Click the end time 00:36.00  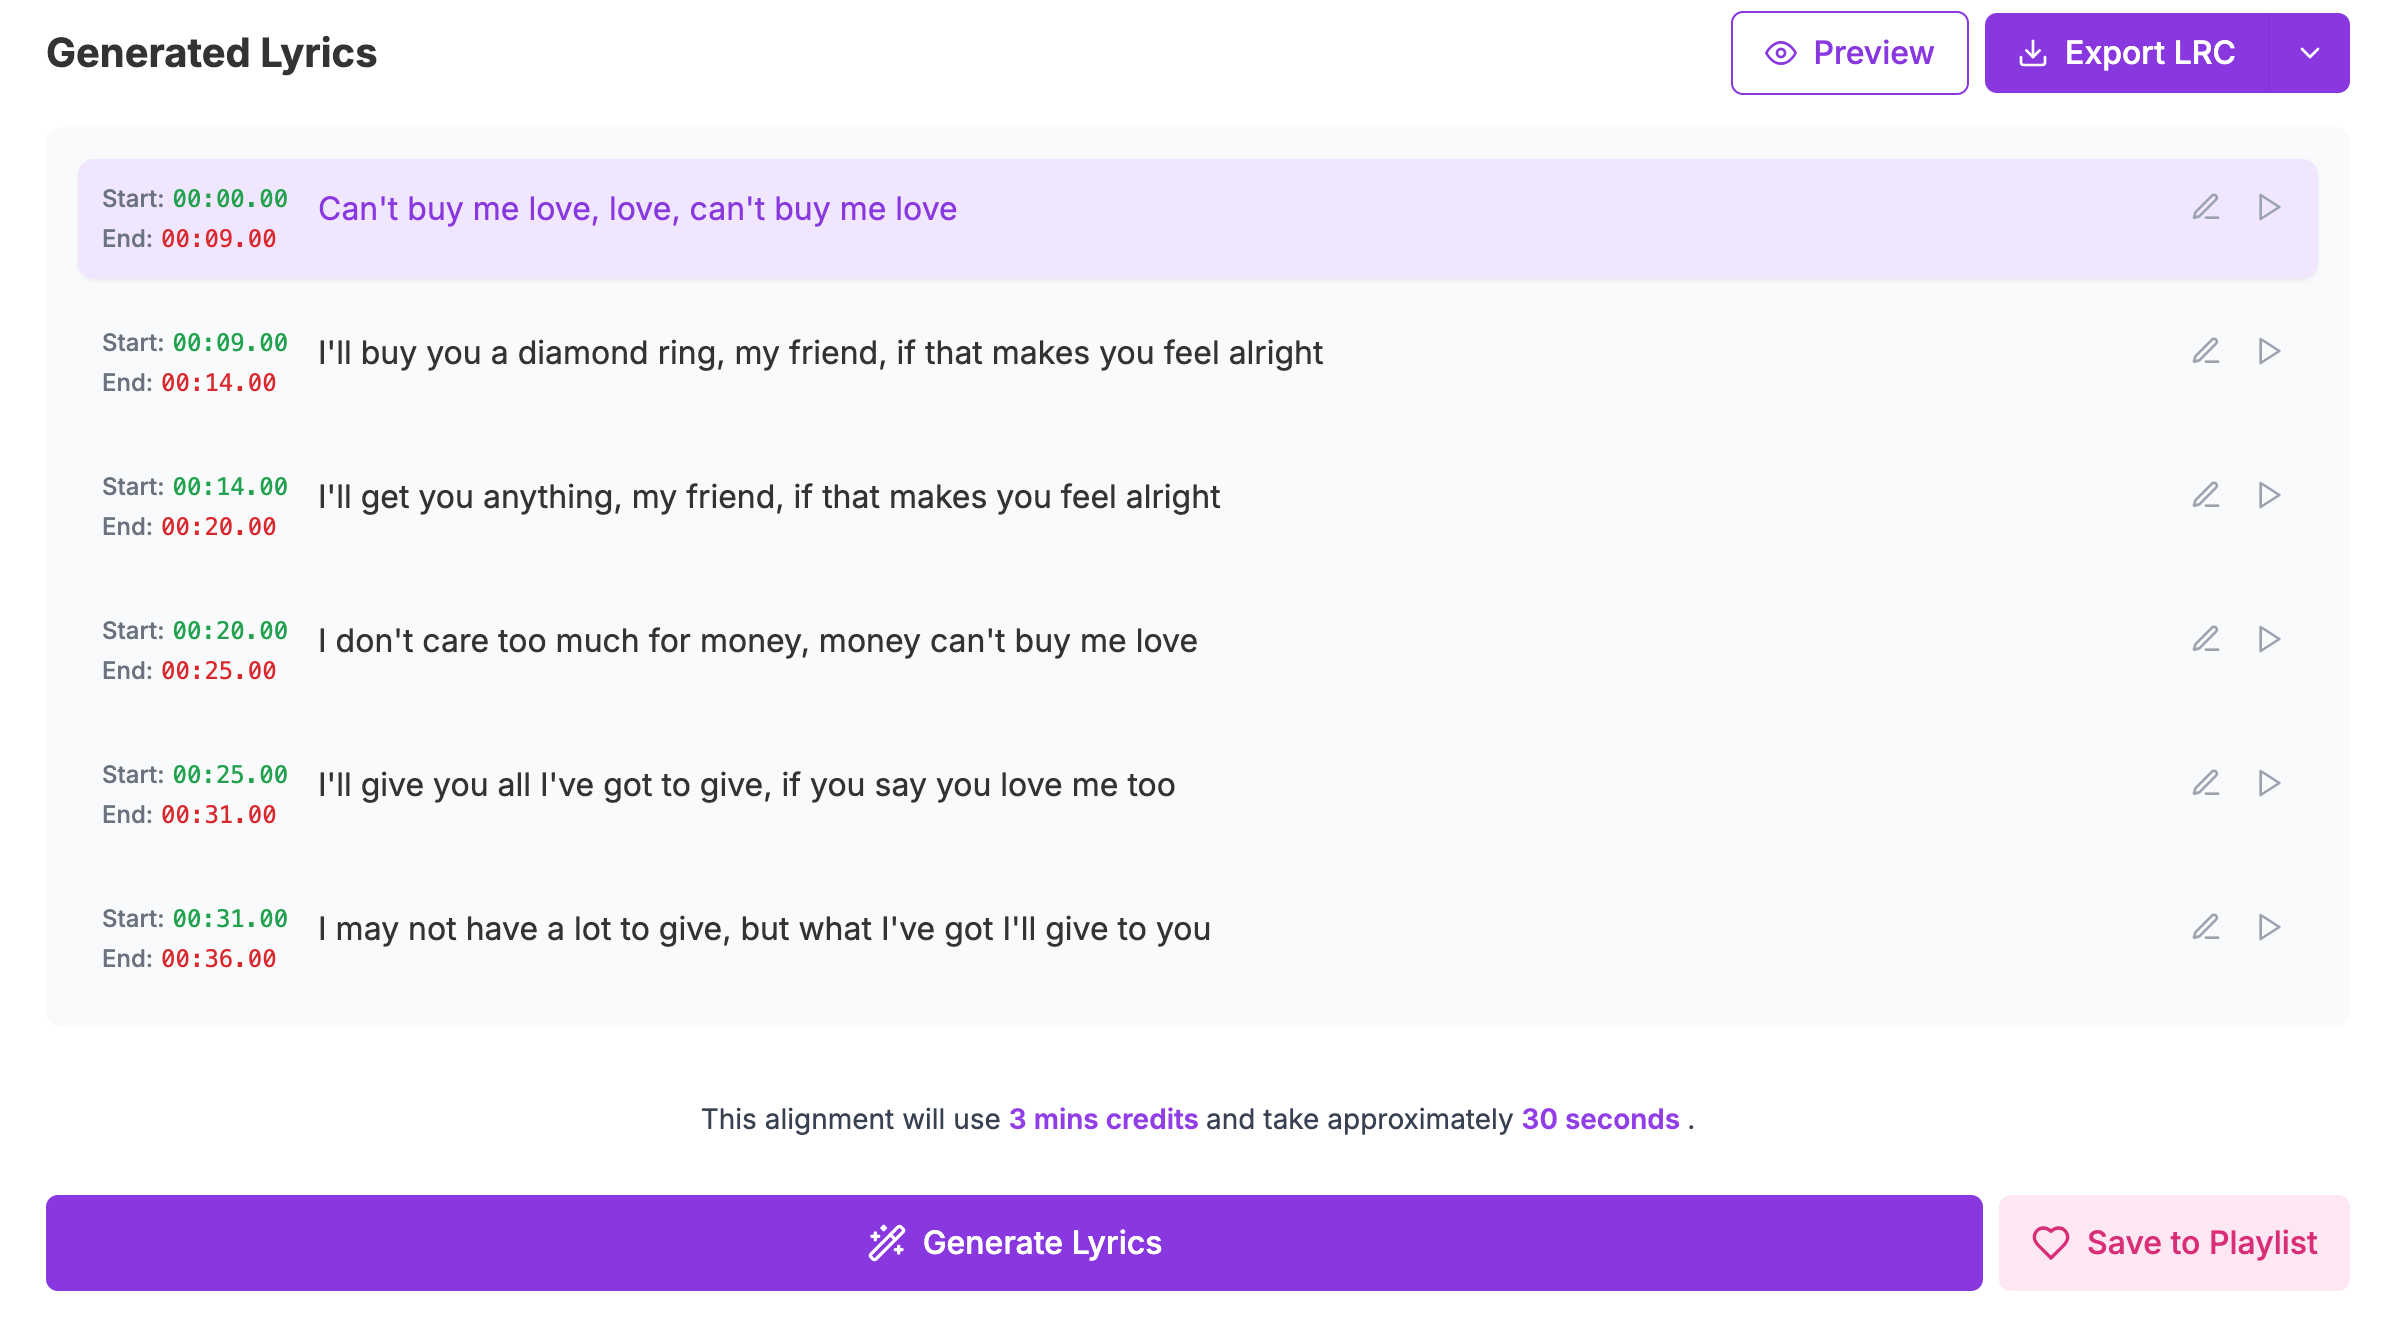point(219,959)
